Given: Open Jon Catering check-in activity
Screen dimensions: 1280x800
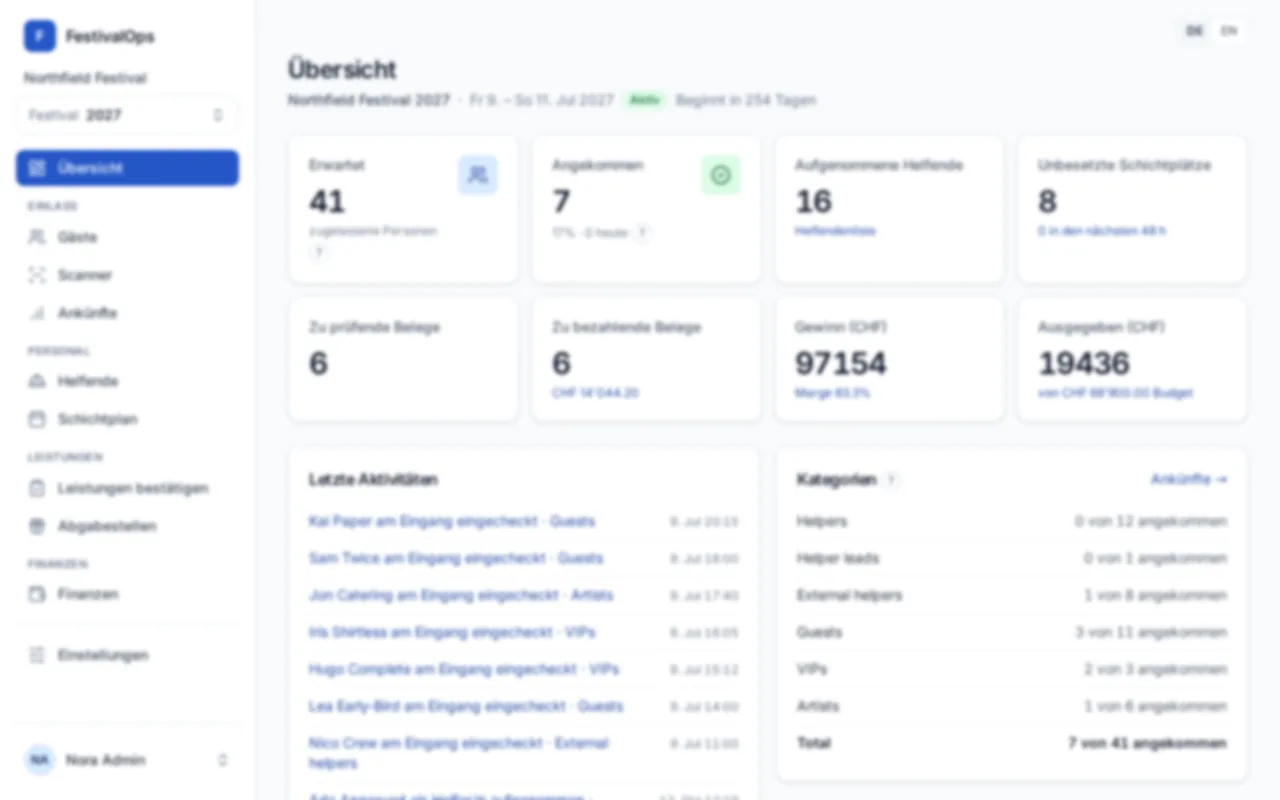Looking at the screenshot, I should (x=461, y=595).
